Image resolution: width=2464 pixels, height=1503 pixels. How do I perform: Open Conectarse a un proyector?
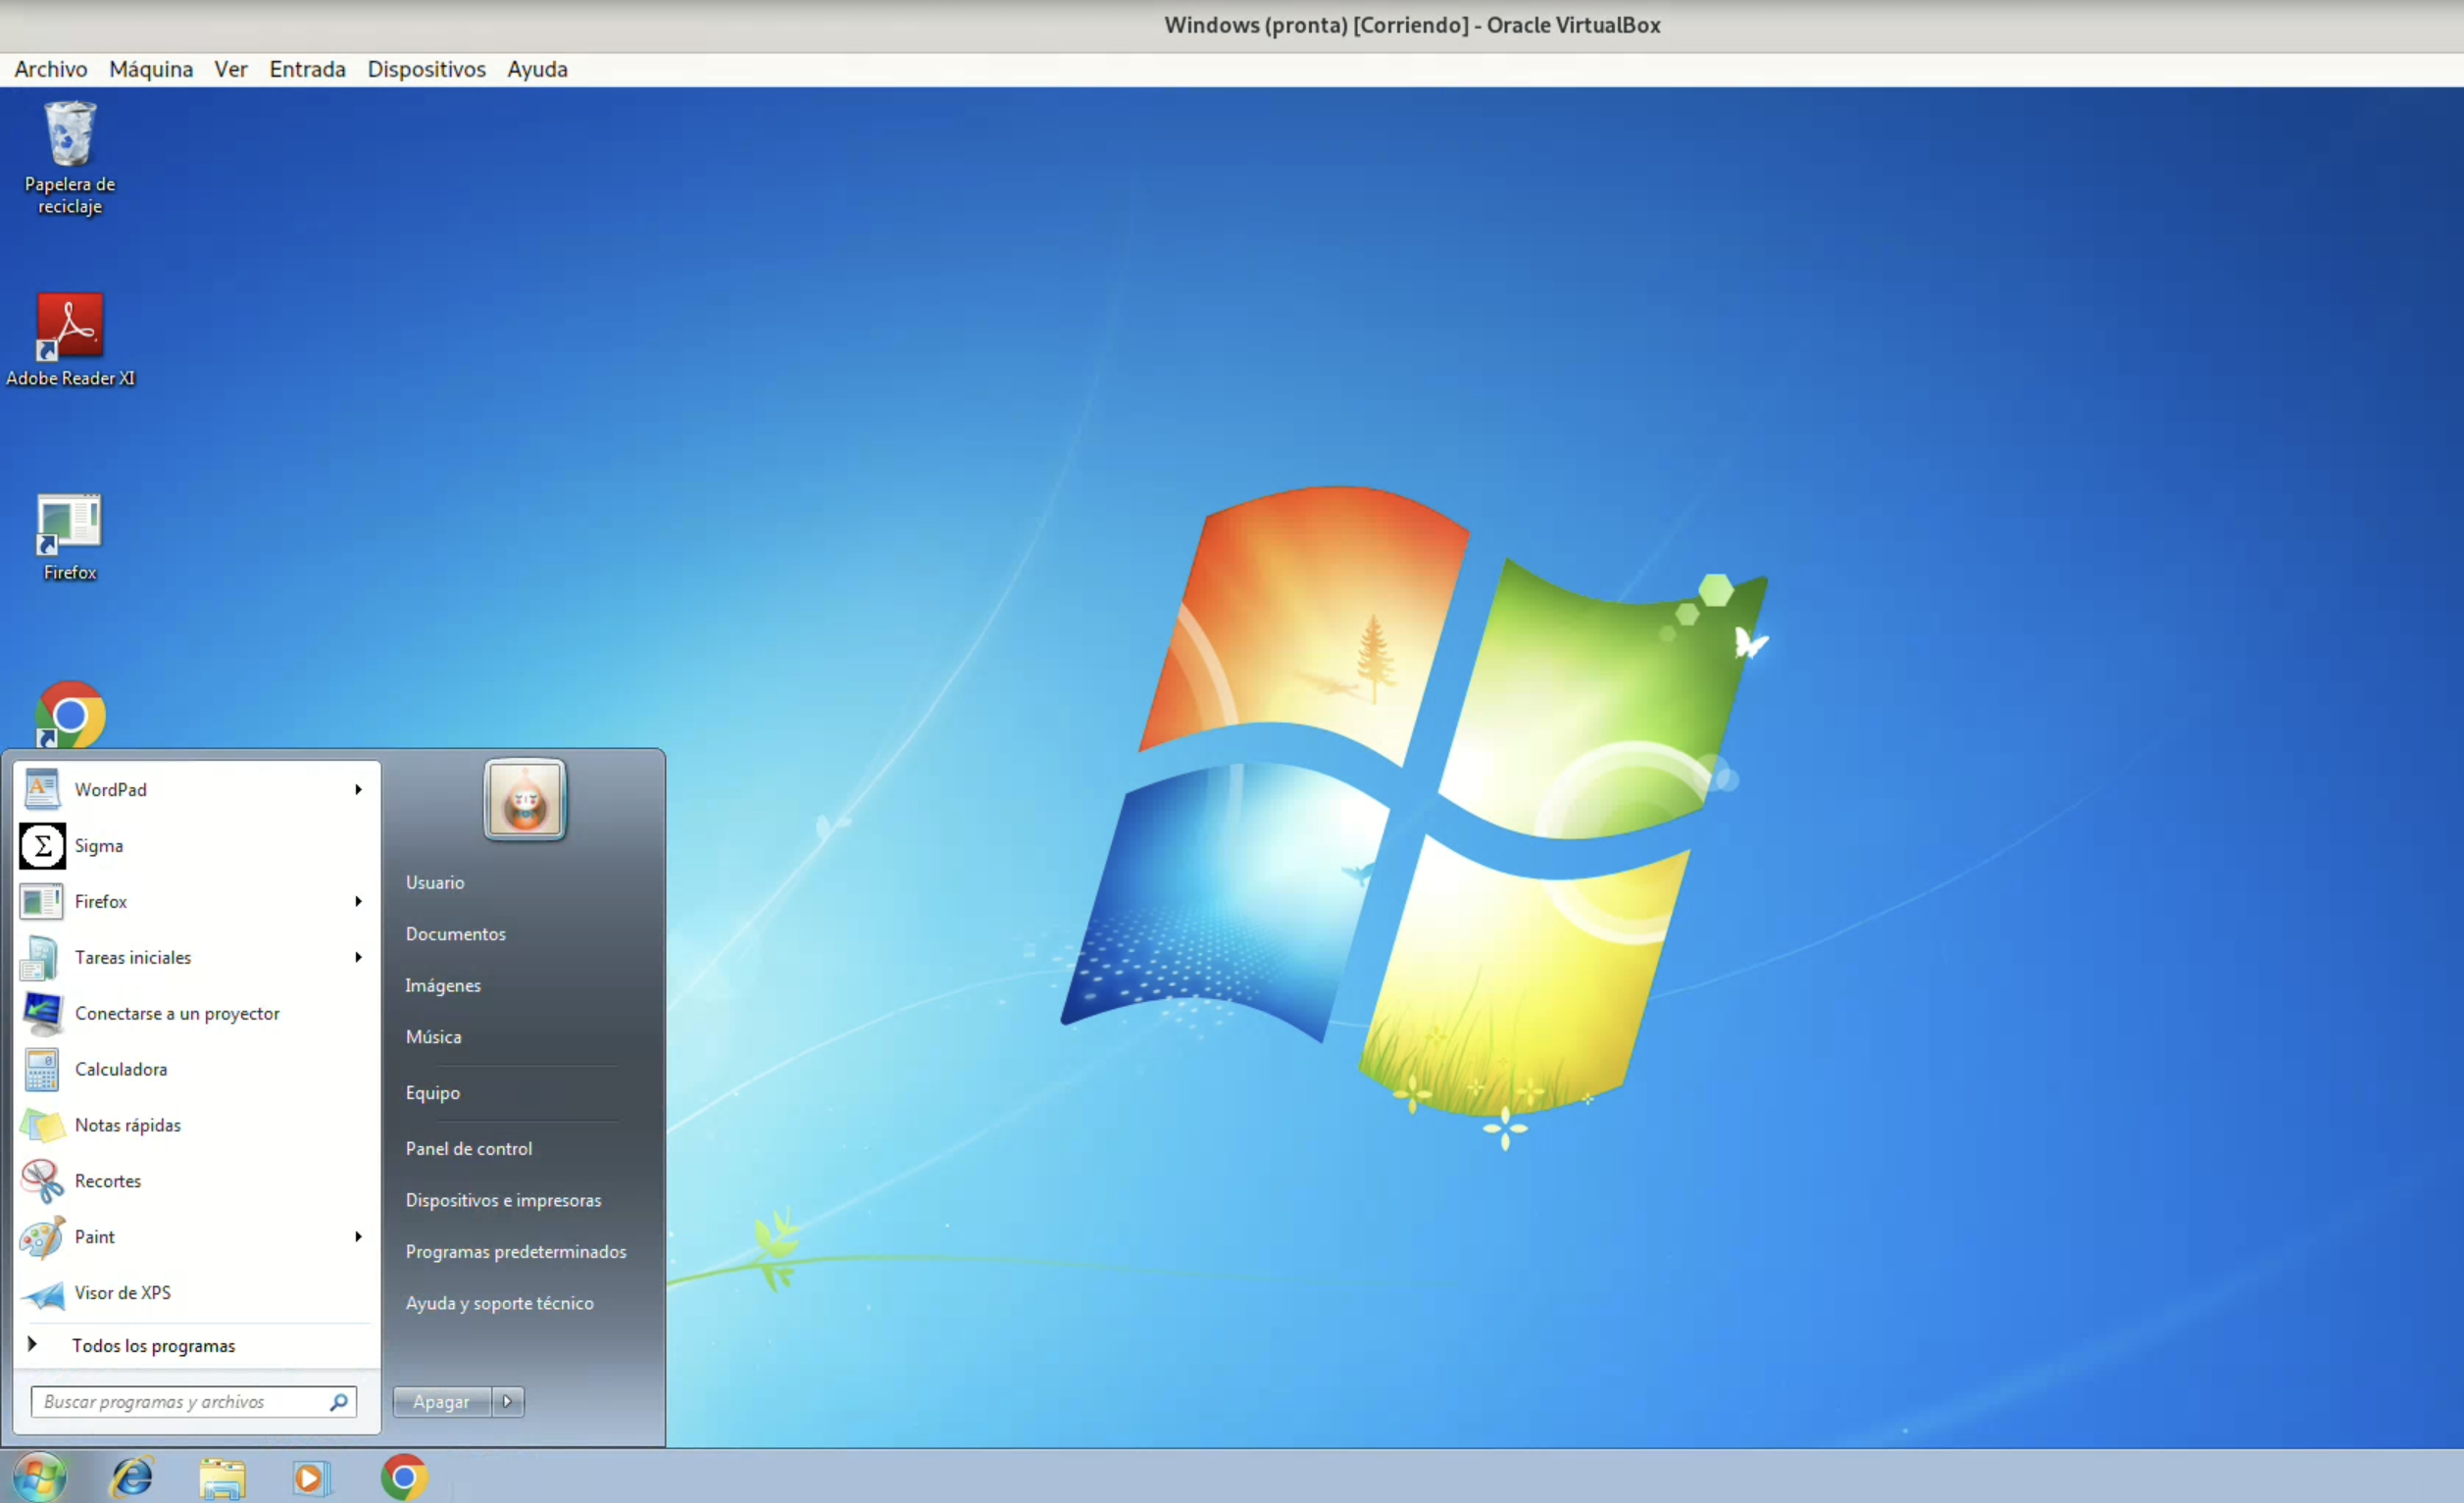pyautogui.click(x=196, y=1013)
